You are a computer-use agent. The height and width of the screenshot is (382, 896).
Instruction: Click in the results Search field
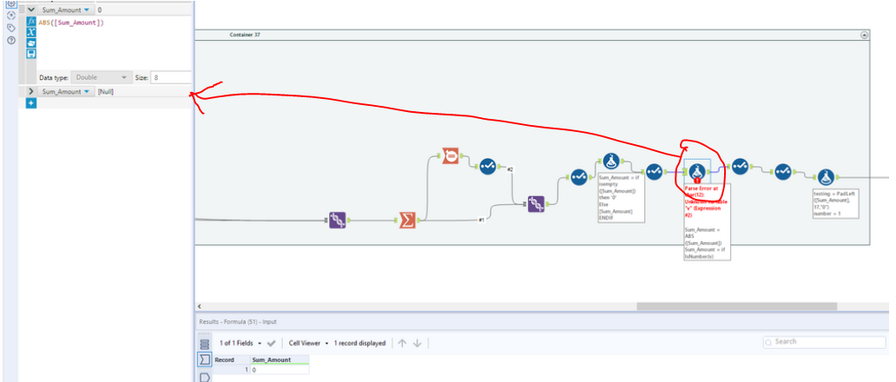824,342
